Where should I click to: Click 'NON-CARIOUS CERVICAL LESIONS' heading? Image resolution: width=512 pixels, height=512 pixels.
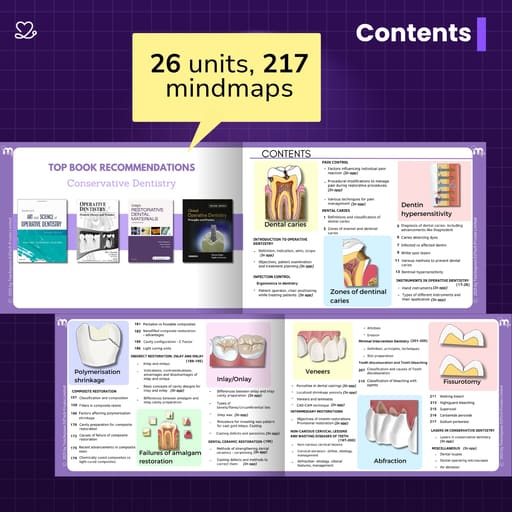pos(318,431)
